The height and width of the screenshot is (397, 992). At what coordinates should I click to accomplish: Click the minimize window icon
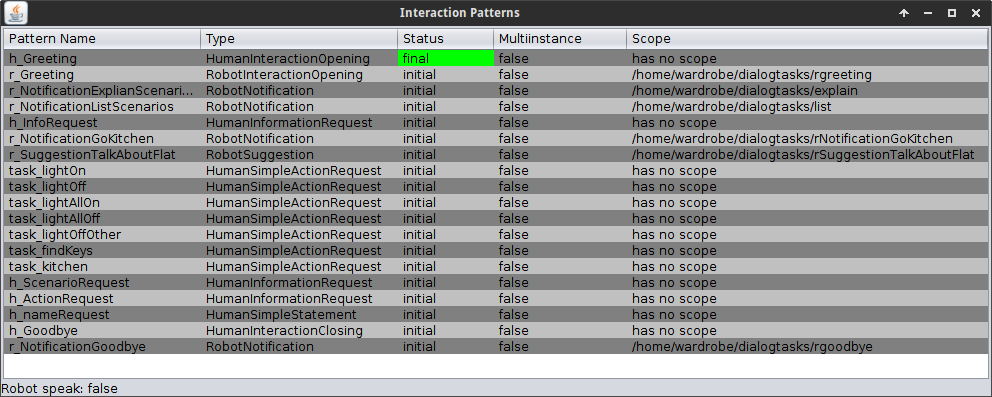928,13
